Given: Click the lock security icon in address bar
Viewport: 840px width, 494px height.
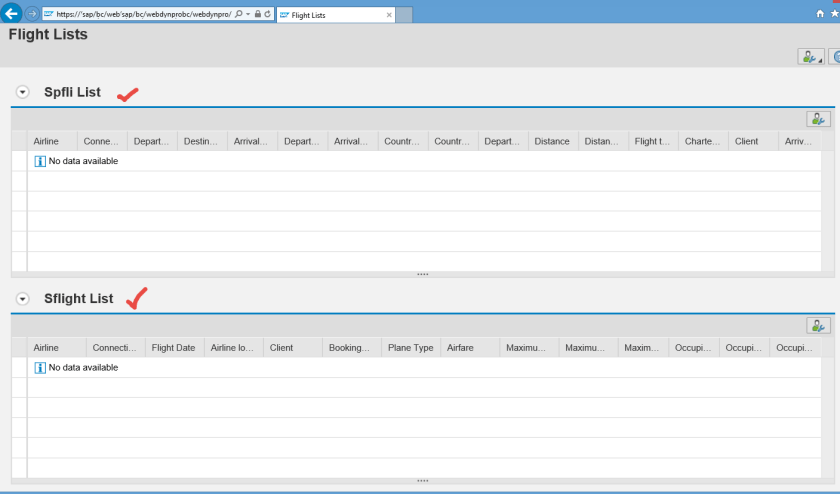Looking at the screenshot, I should 258,14.
